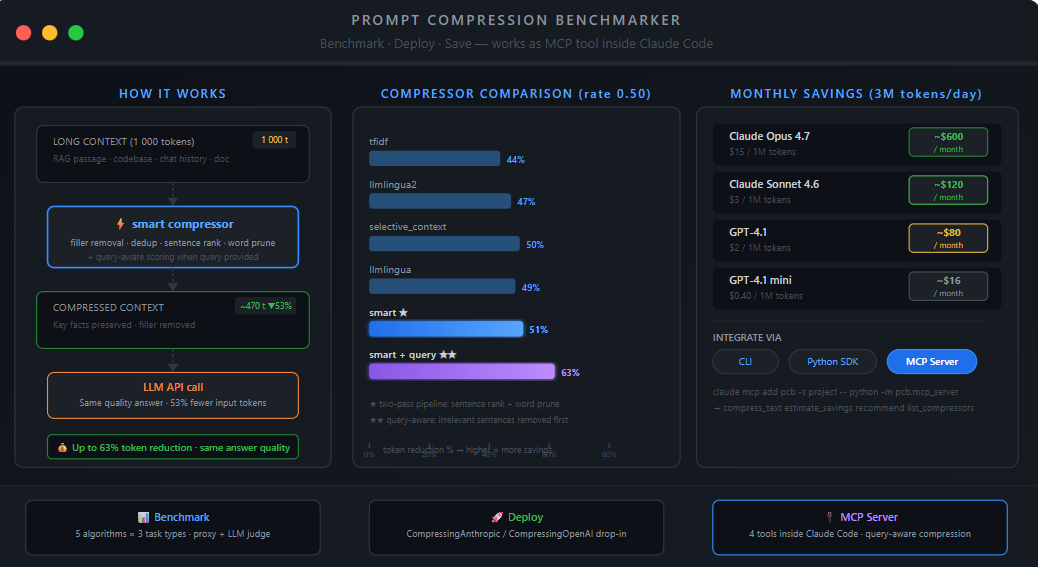The width and height of the screenshot is (1038, 567).
Task: Click the '1 000 t' token badge
Action: [x=274, y=140]
